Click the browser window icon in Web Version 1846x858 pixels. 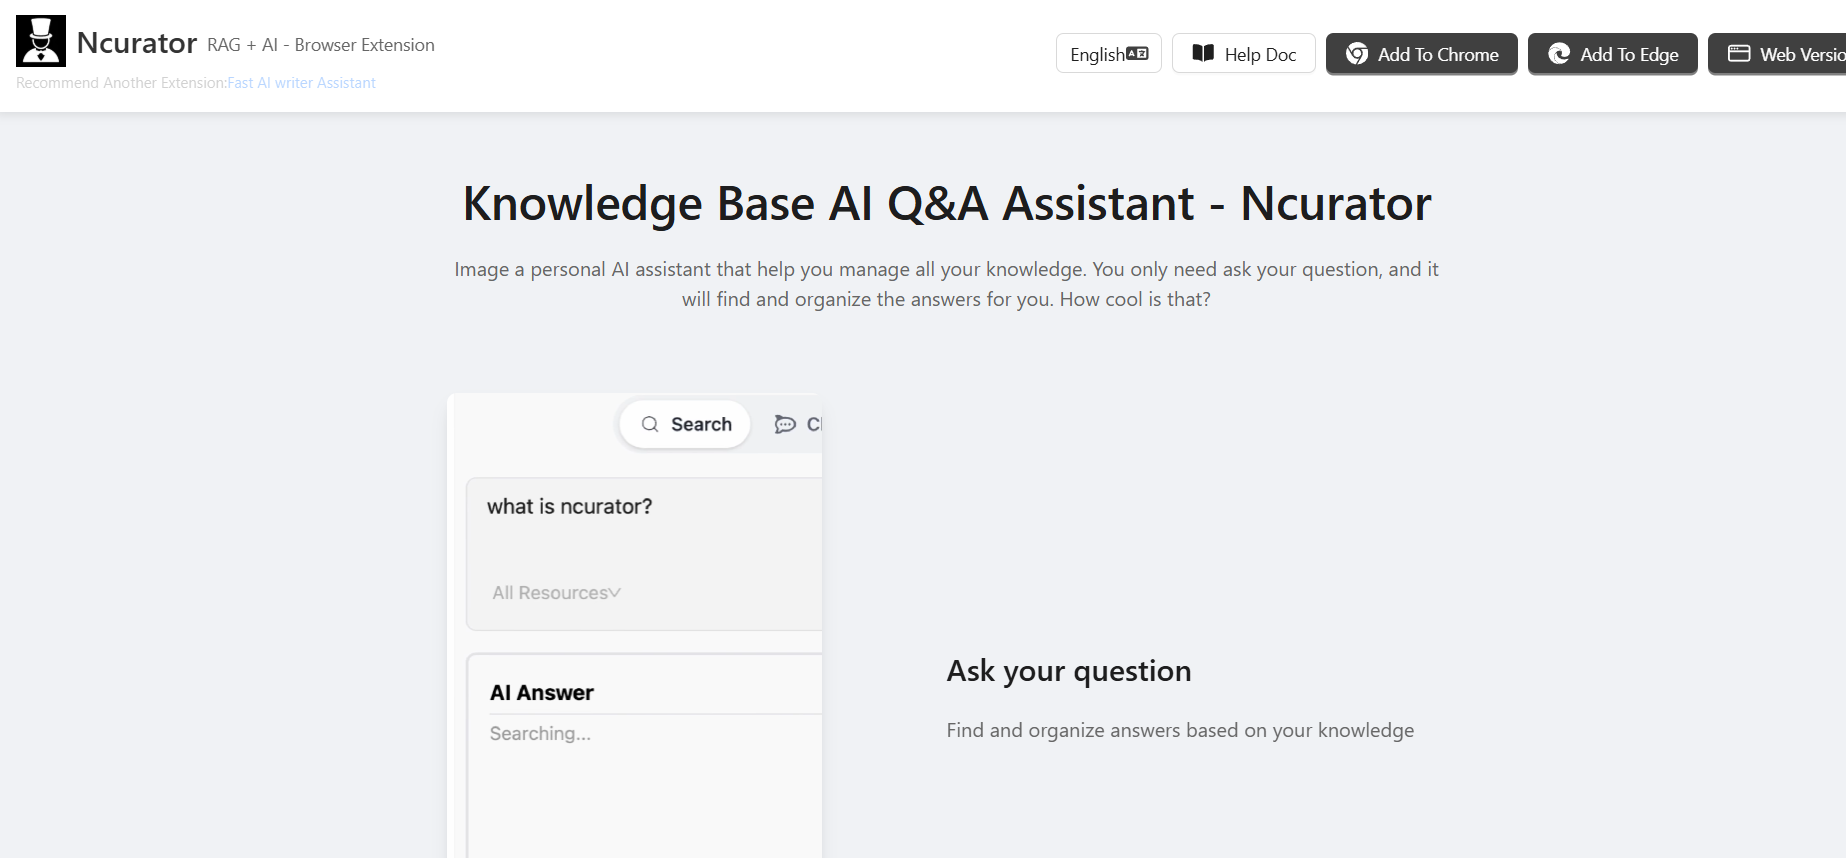point(1739,53)
